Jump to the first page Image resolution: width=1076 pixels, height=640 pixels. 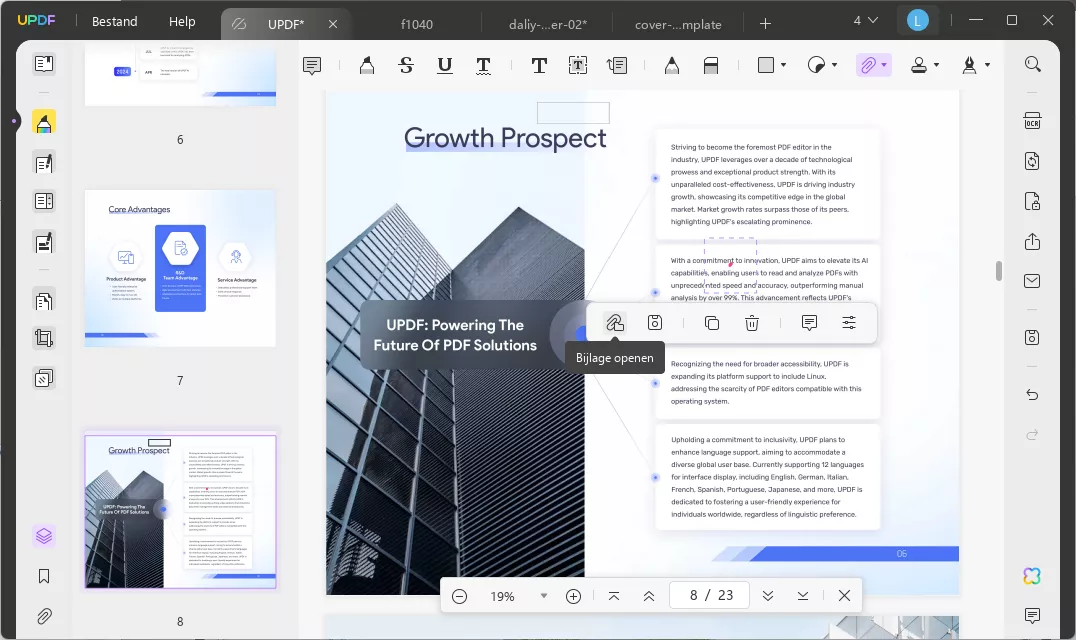click(x=614, y=596)
